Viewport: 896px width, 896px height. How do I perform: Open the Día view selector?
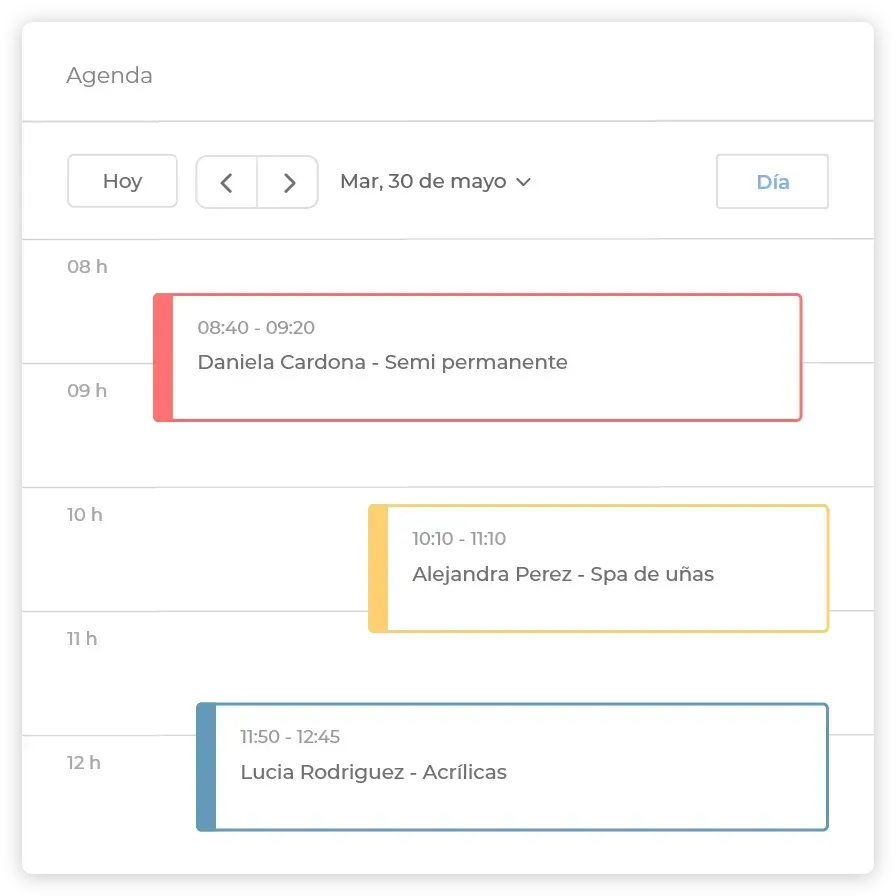point(772,182)
